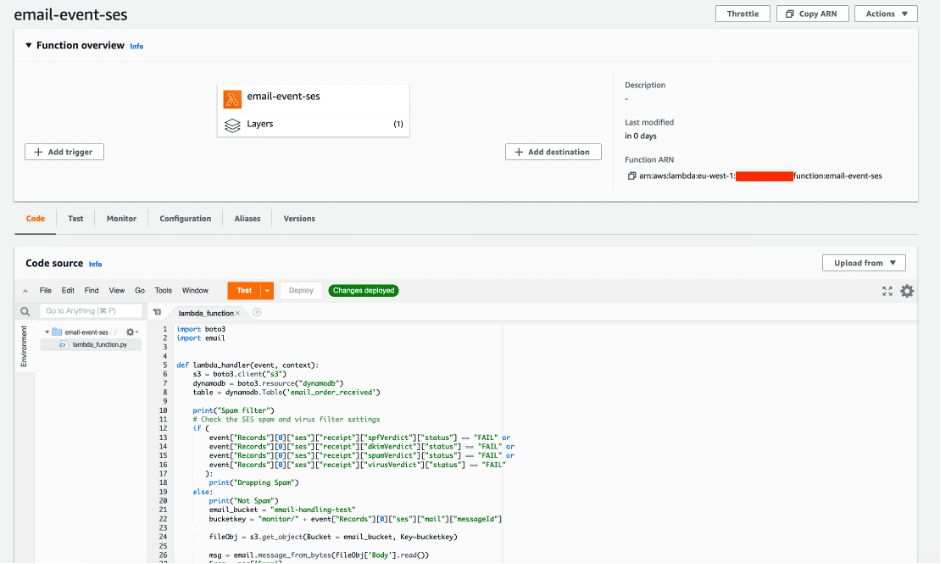
Task: Open the Tools menu in the editor
Action: coord(163,290)
